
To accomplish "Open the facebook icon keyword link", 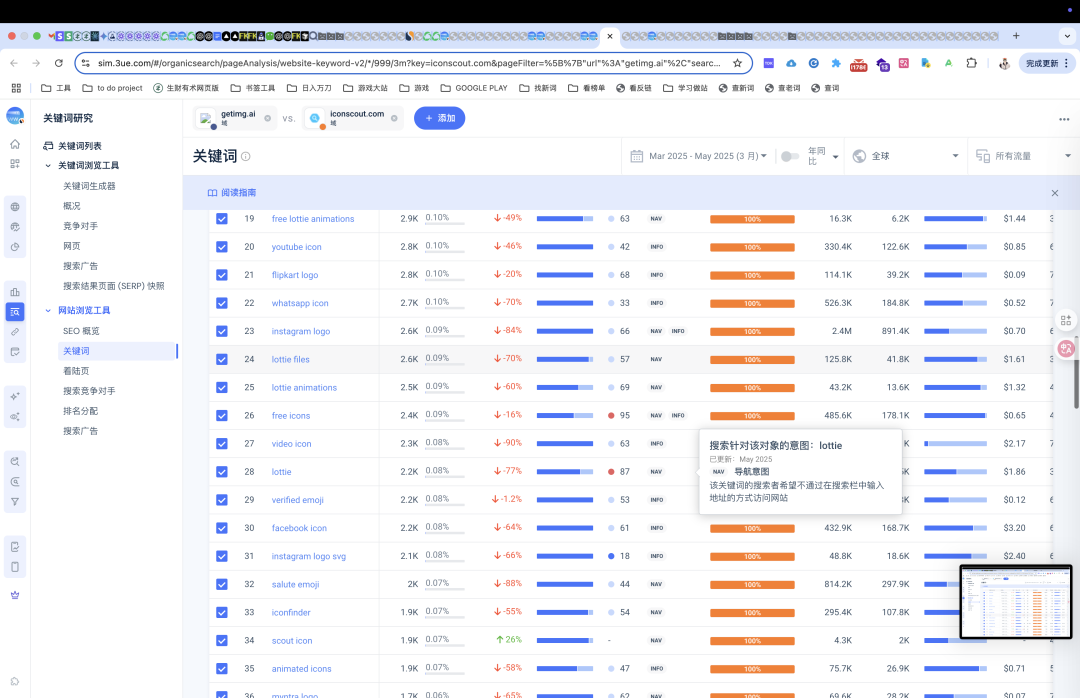I will tap(299, 528).
